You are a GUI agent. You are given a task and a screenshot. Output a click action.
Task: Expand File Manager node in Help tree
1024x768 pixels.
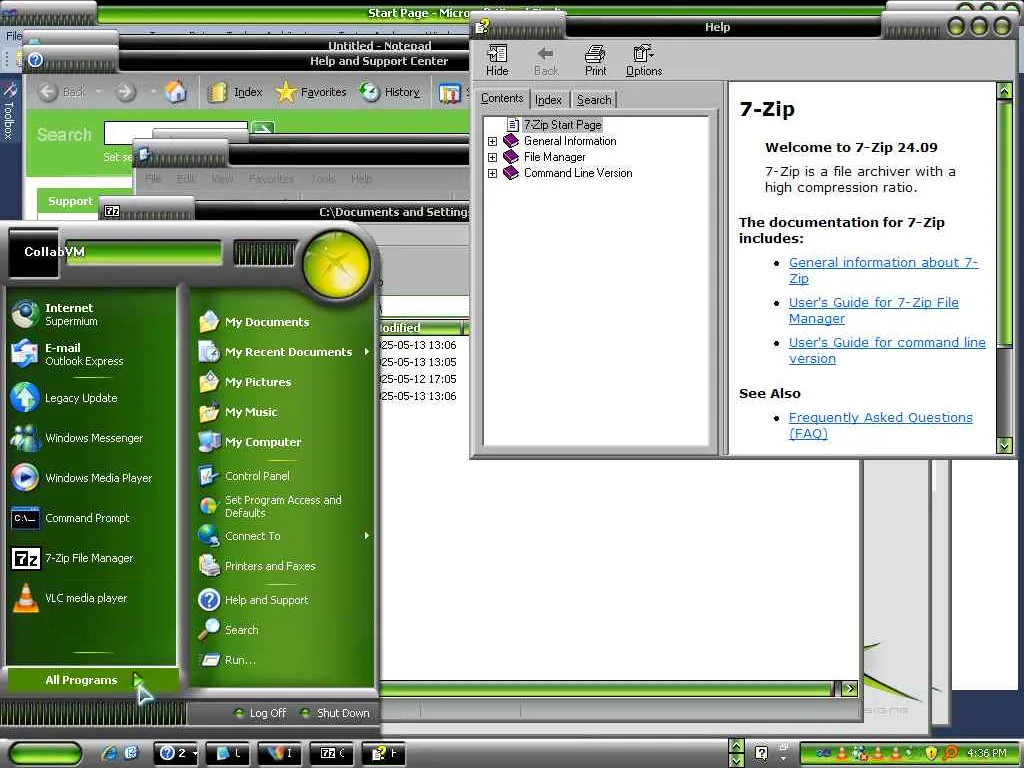click(492, 157)
